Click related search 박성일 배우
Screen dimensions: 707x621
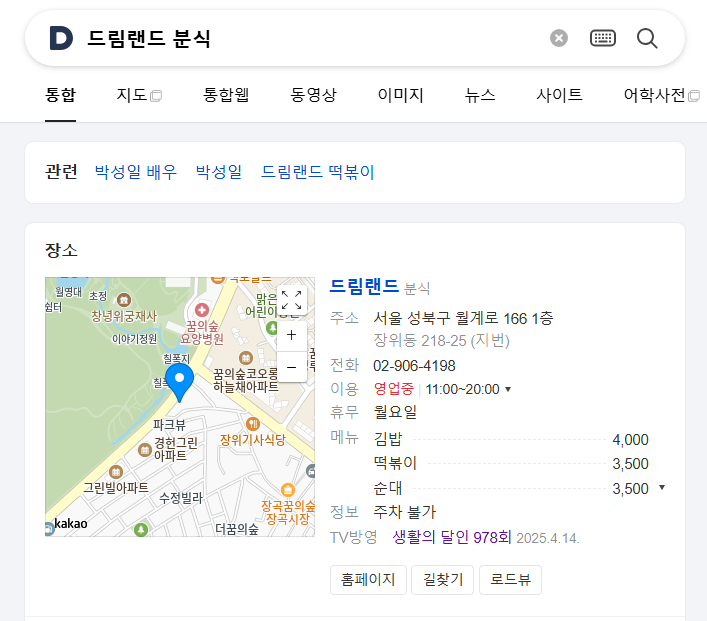pyautogui.click(x=136, y=172)
